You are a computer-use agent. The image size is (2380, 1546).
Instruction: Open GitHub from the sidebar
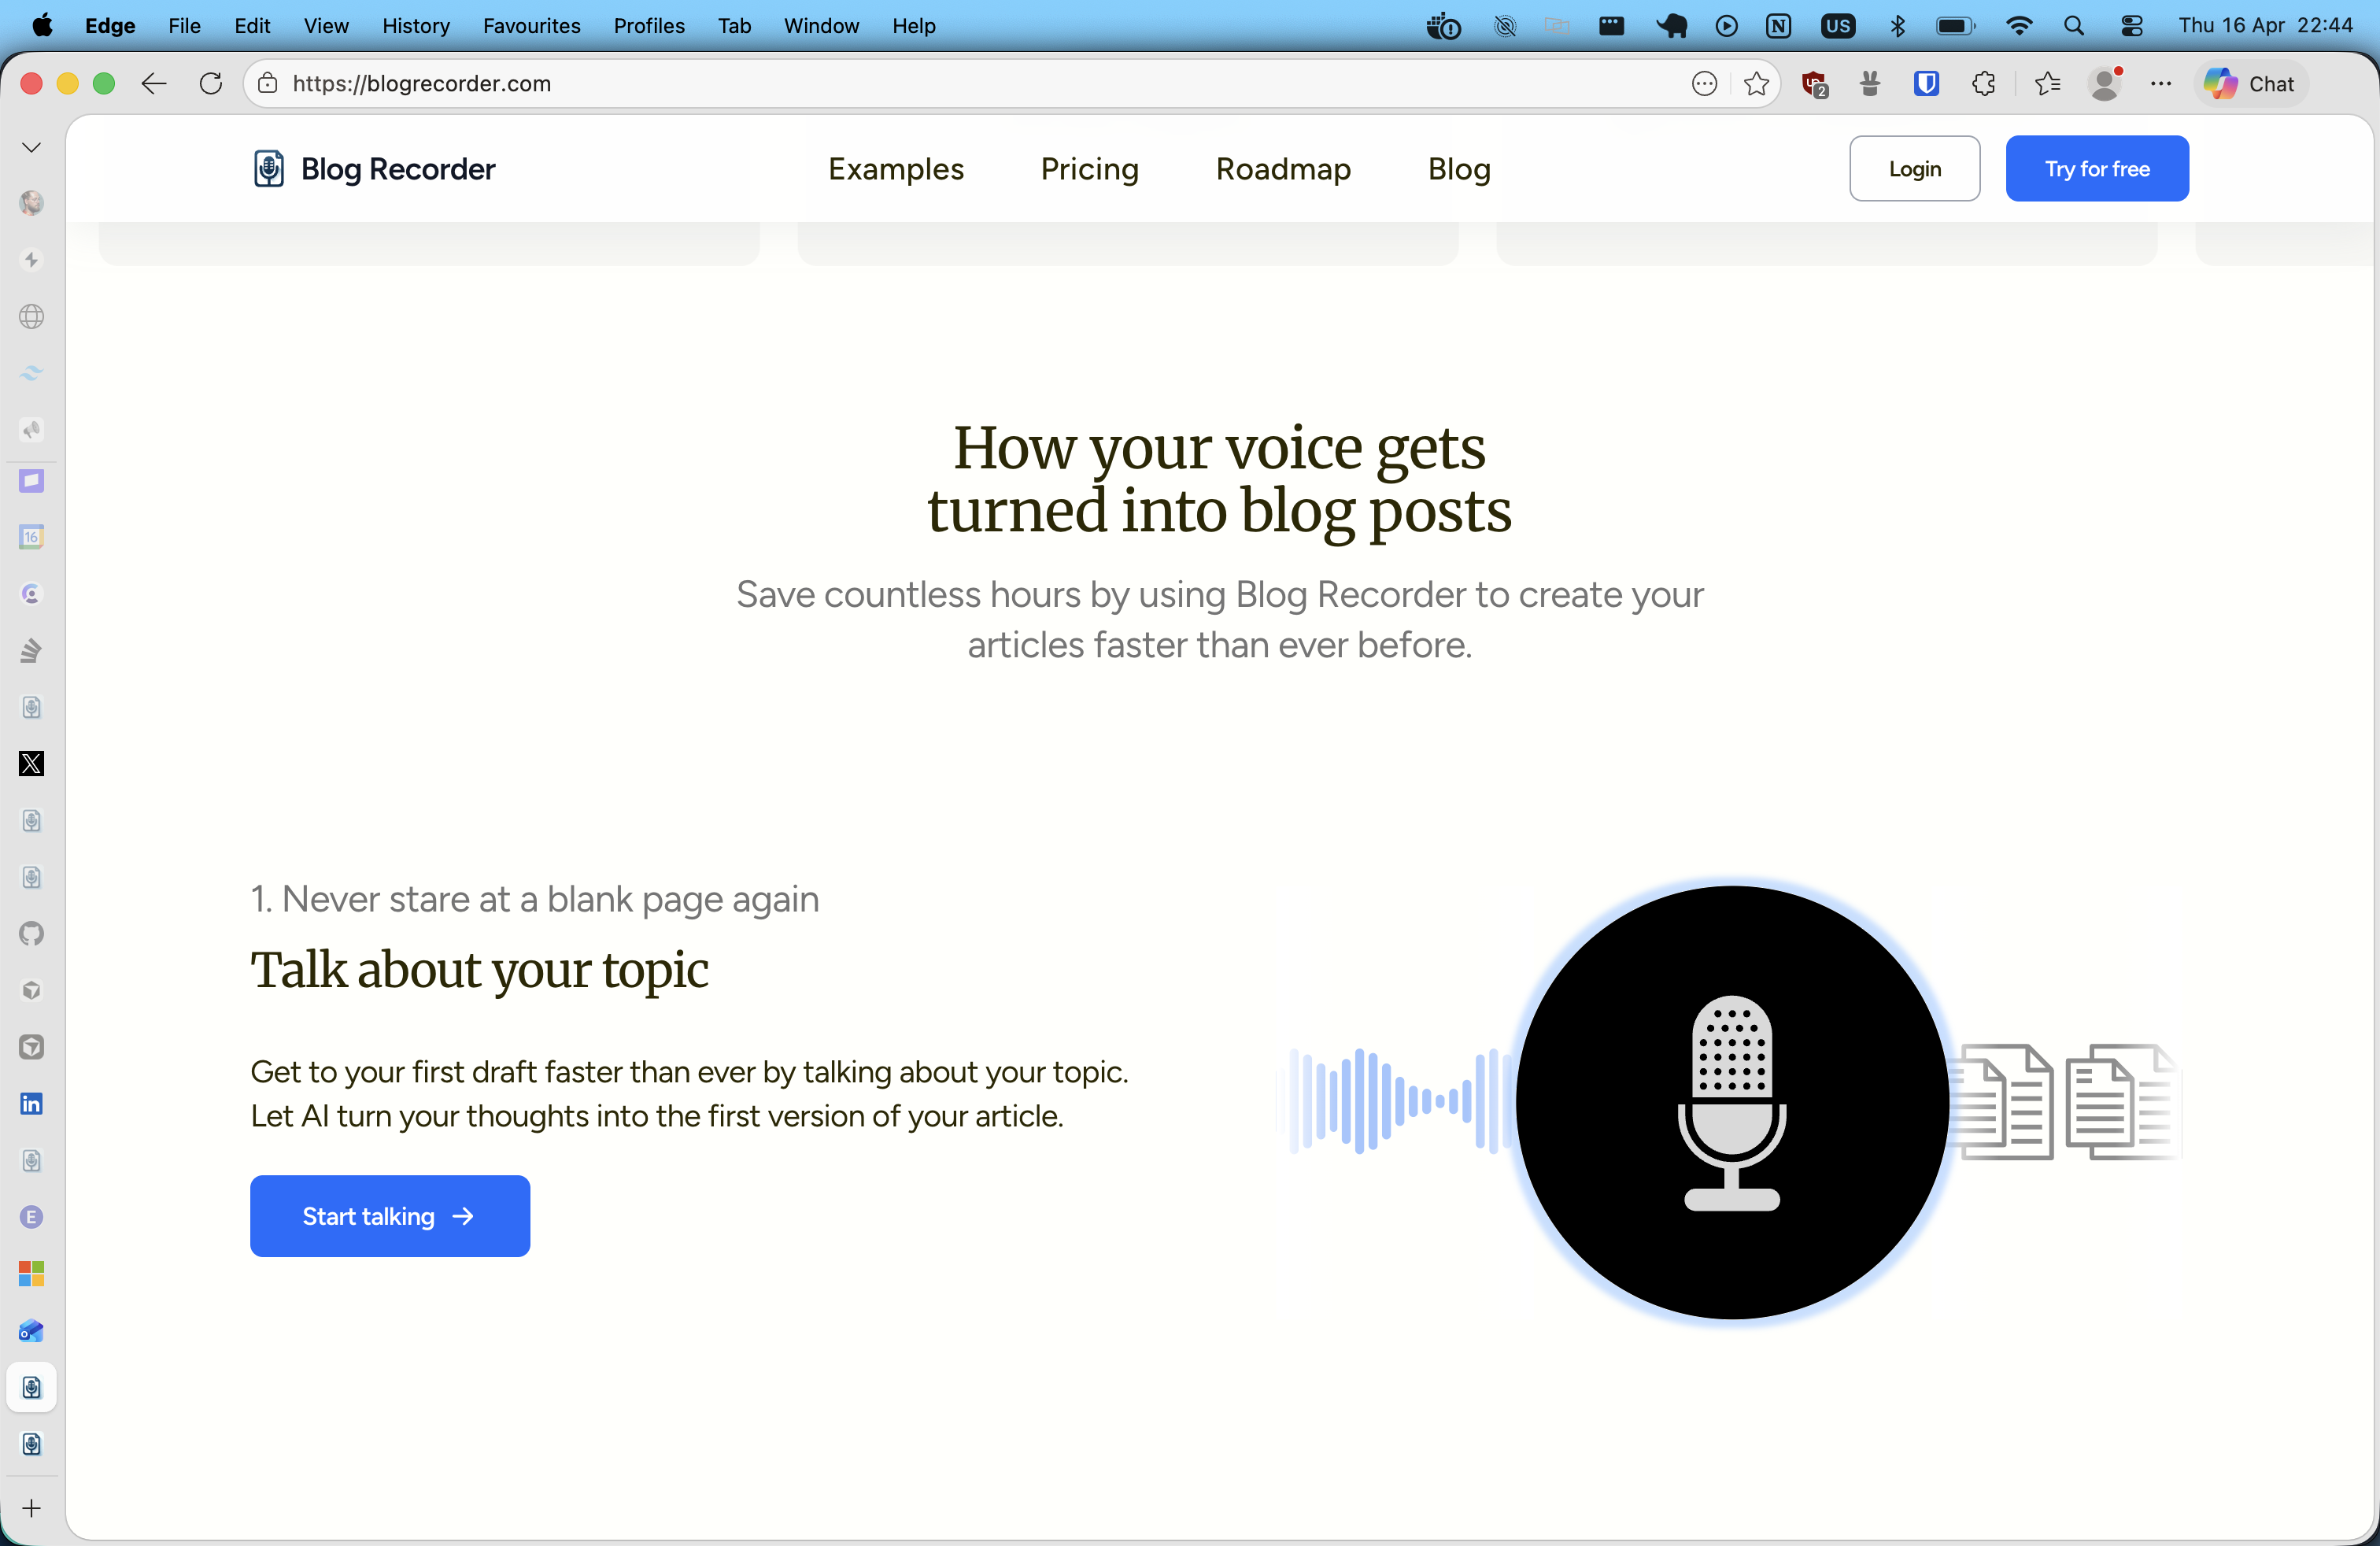(x=31, y=934)
